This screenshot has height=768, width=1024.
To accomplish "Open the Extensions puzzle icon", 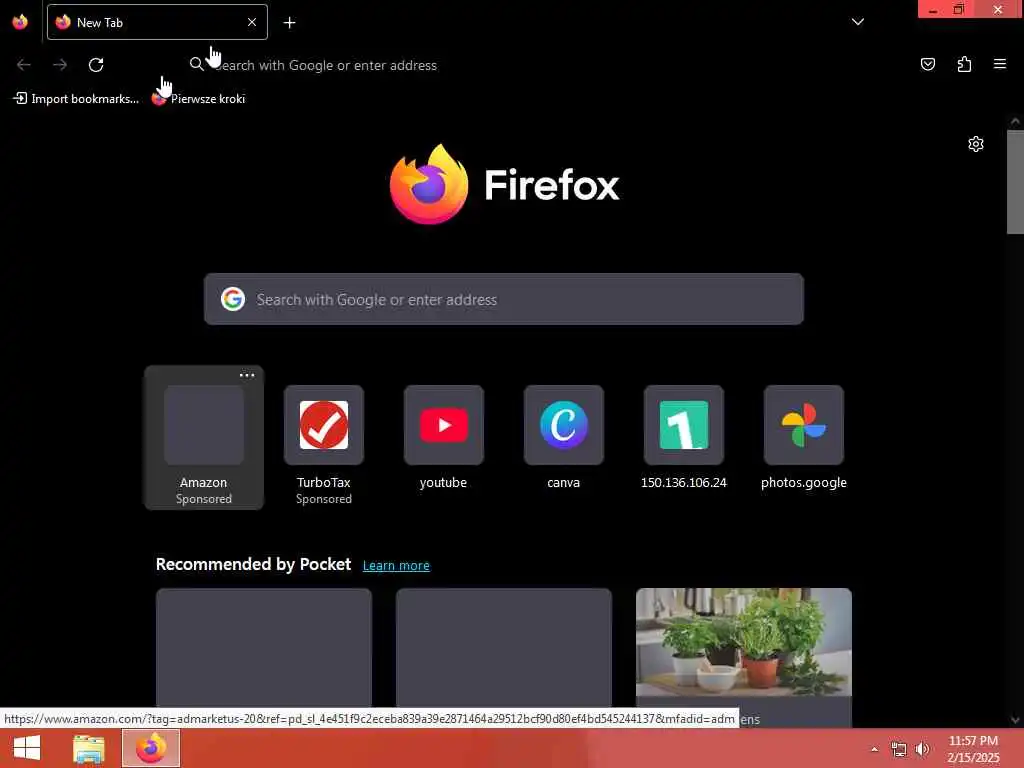I will tap(964, 64).
